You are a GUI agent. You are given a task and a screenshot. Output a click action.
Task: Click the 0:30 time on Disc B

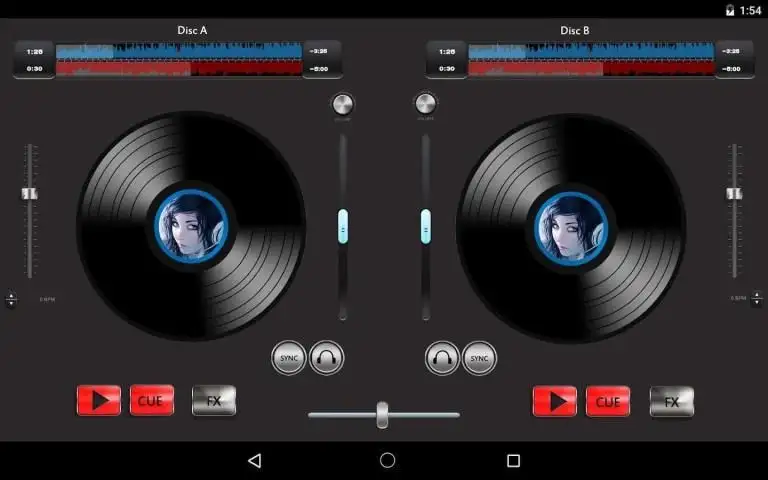(447, 69)
